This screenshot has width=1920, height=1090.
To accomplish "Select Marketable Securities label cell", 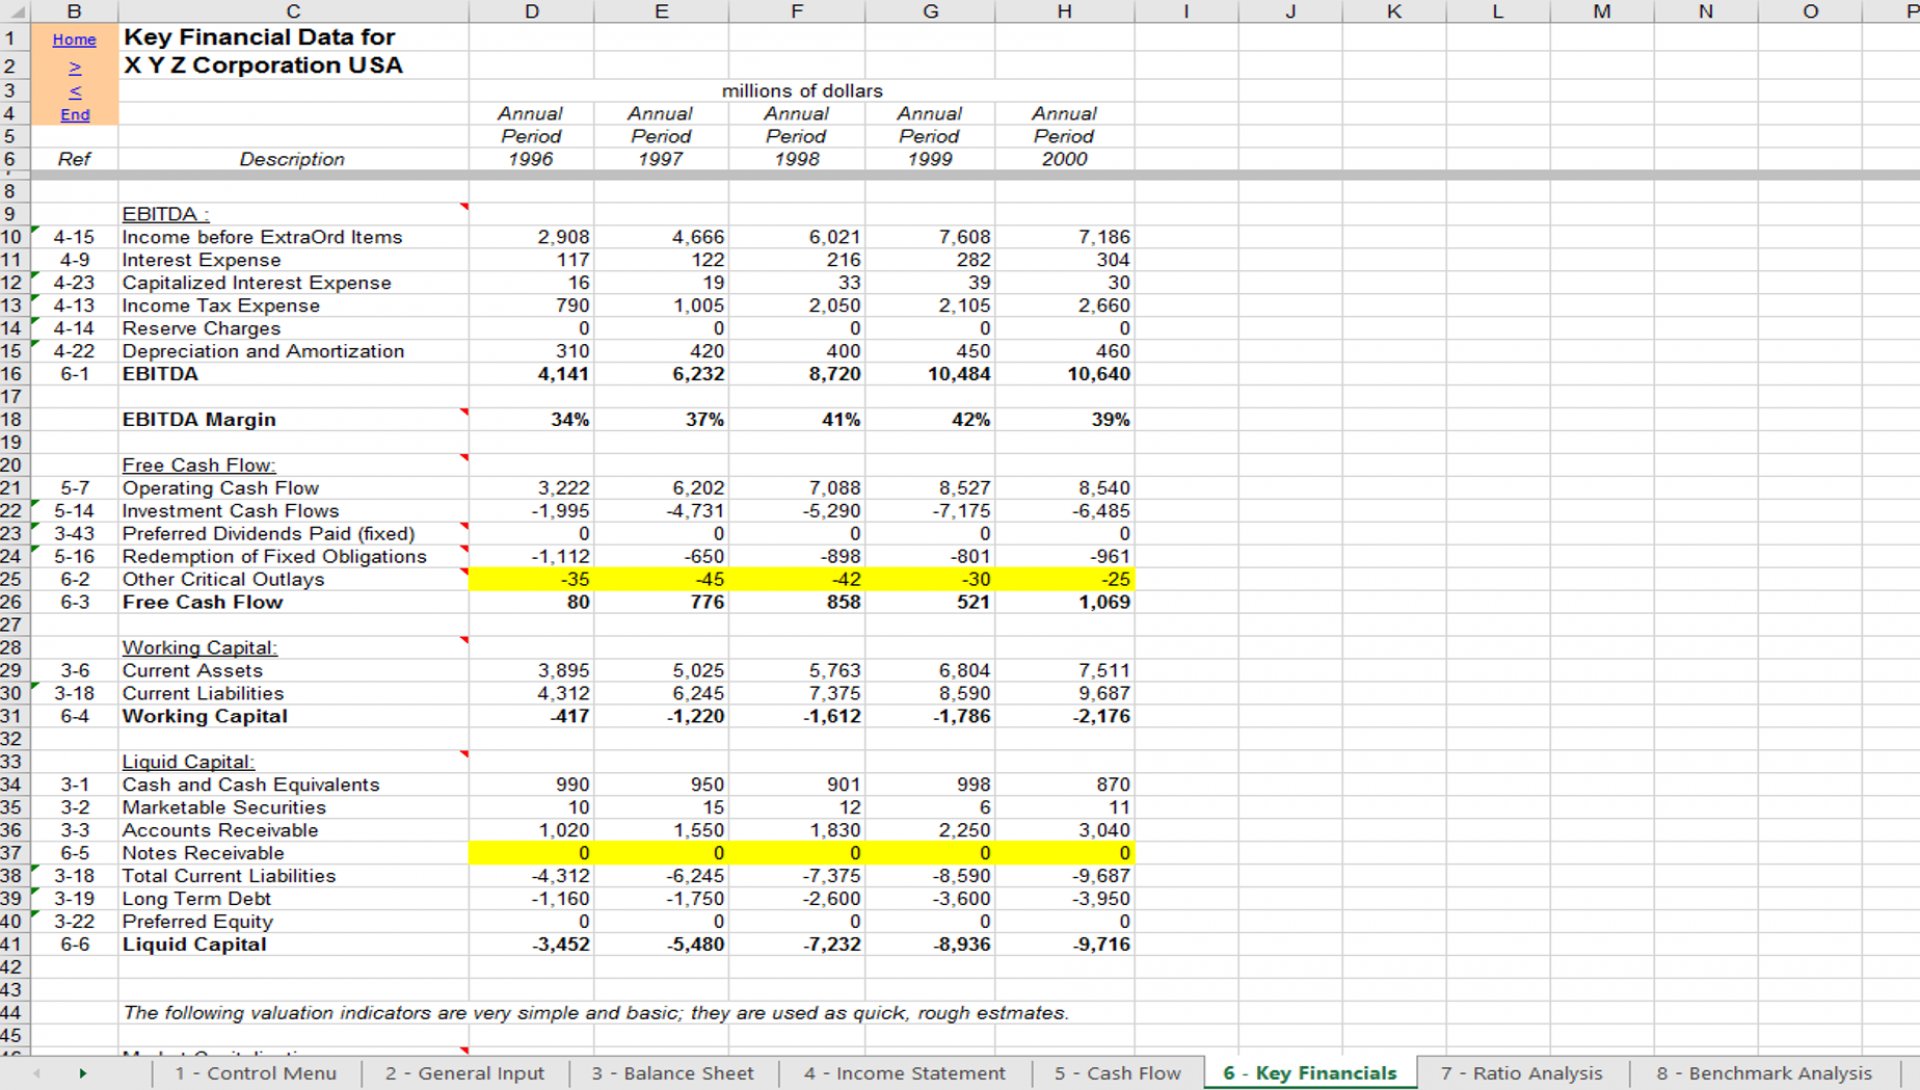I will [x=293, y=807].
